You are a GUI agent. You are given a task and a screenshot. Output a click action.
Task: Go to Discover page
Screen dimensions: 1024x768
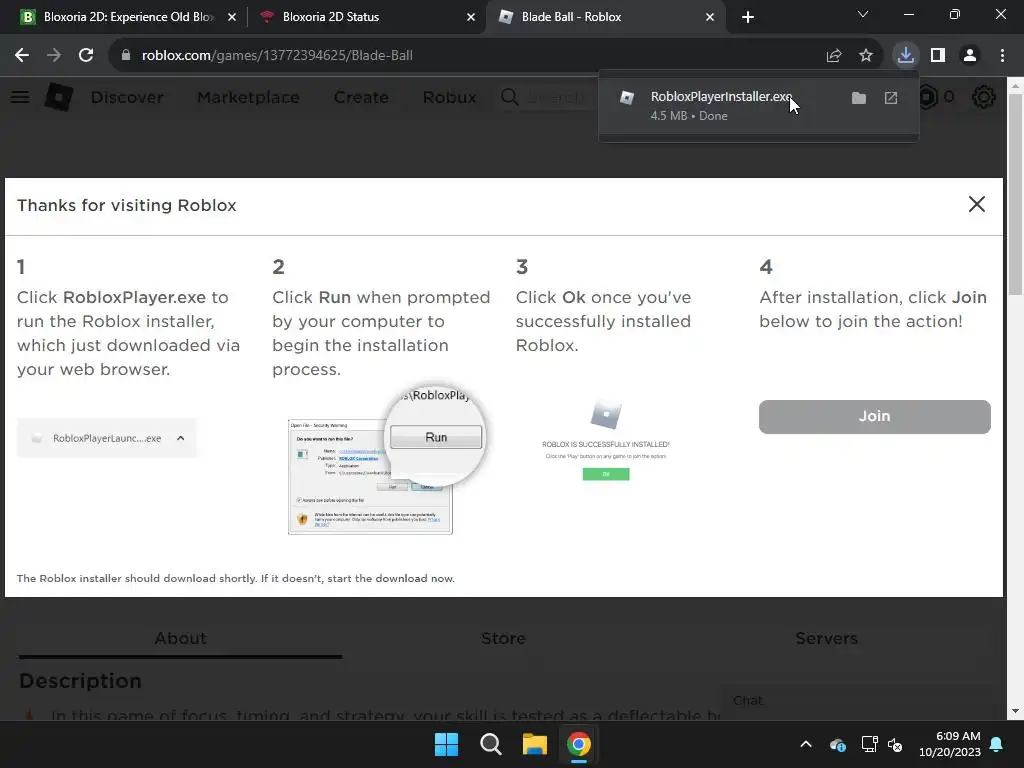127,97
